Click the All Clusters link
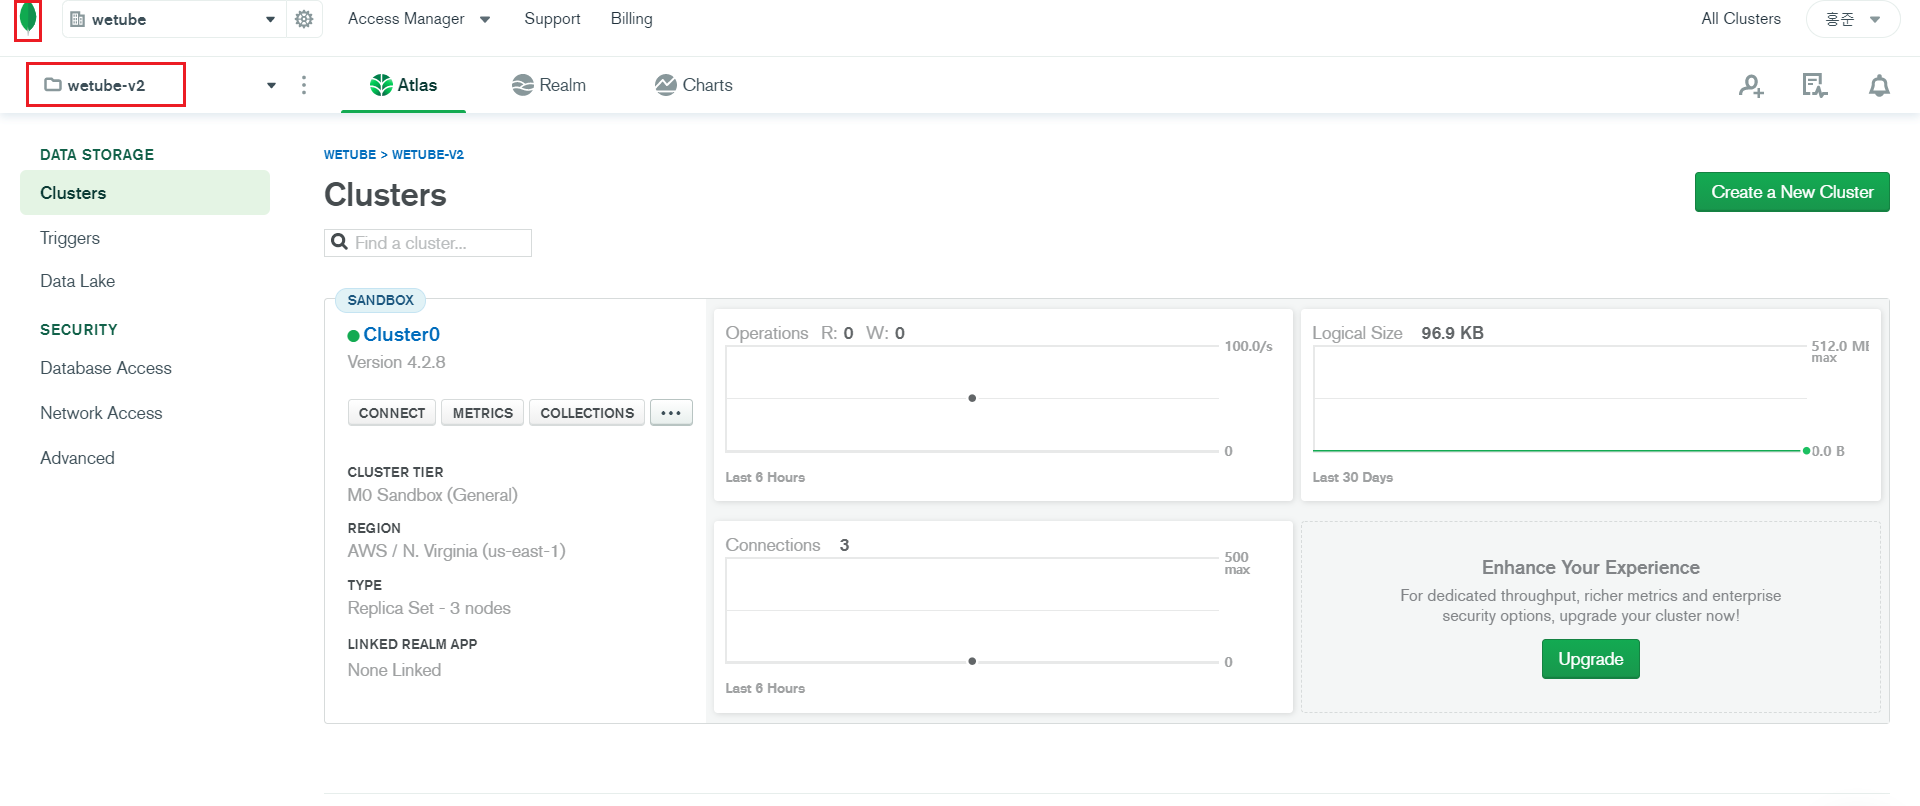The width and height of the screenshot is (1920, 806). tap(1741, 19)
